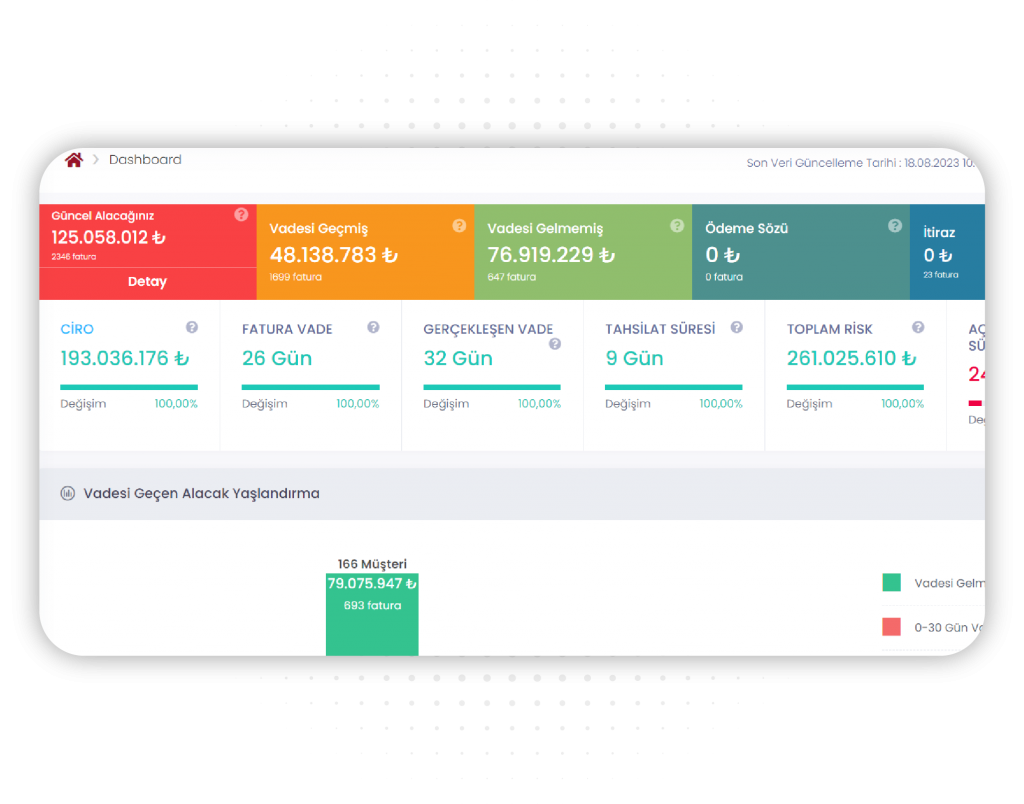The image size is (1024, 804).
Task: Open the Dashboard breadcrumb link
Action: coord(145,160)
